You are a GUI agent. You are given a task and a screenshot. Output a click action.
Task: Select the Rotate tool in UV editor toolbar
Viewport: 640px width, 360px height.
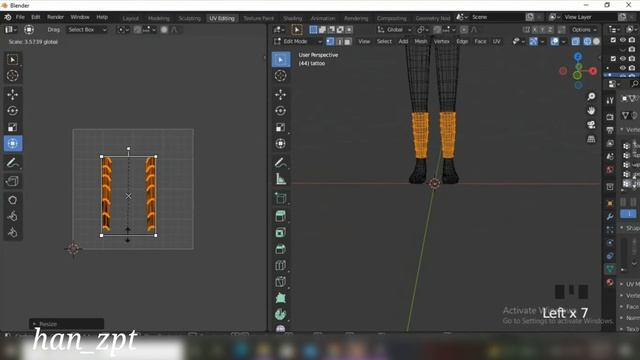(x=13, y=111)
